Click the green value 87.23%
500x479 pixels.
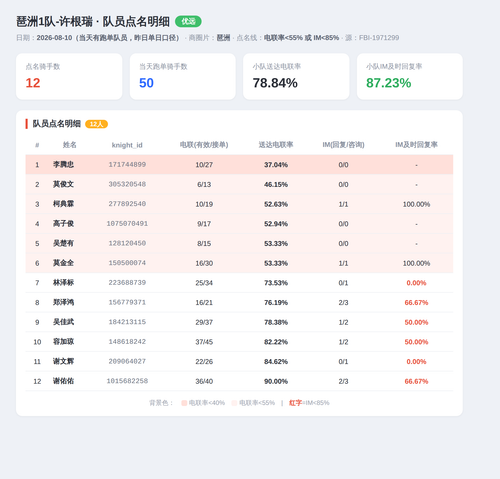click(x=389, y=83)
